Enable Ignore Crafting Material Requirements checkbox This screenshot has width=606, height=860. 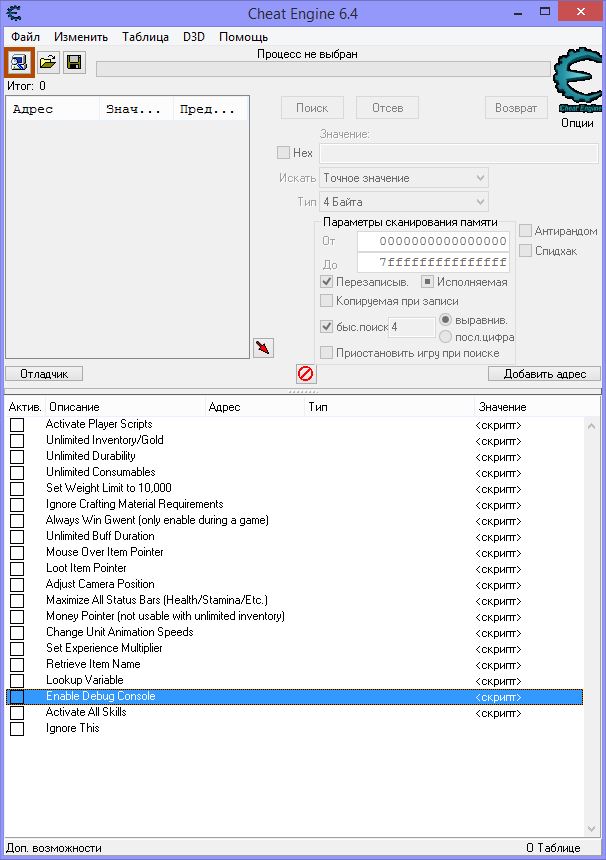tap(17, 504)
